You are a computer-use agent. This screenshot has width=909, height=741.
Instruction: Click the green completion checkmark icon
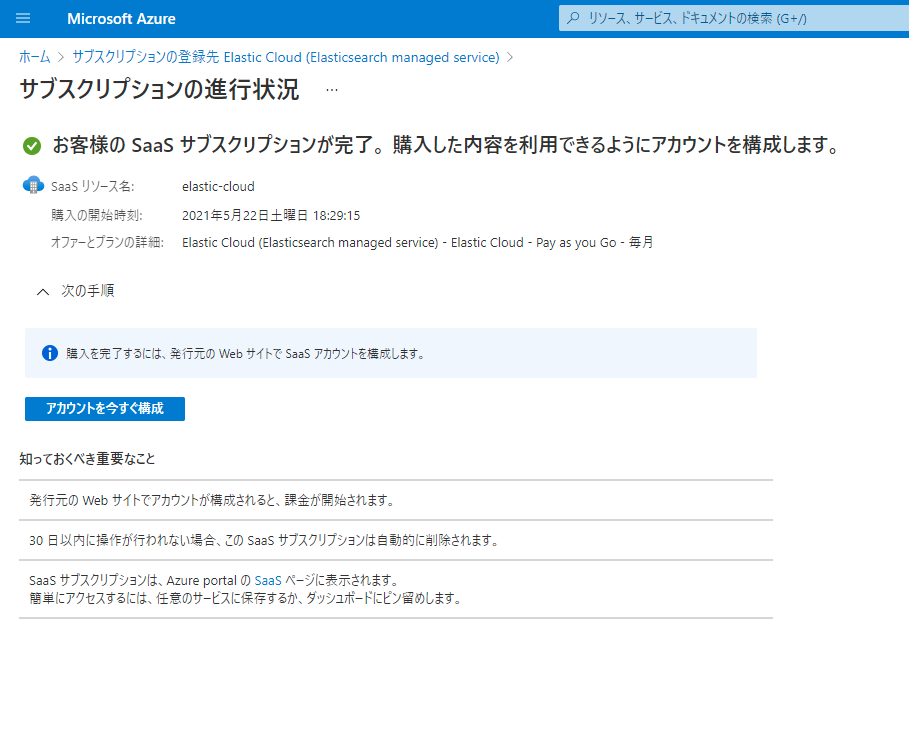coord(30,145)
